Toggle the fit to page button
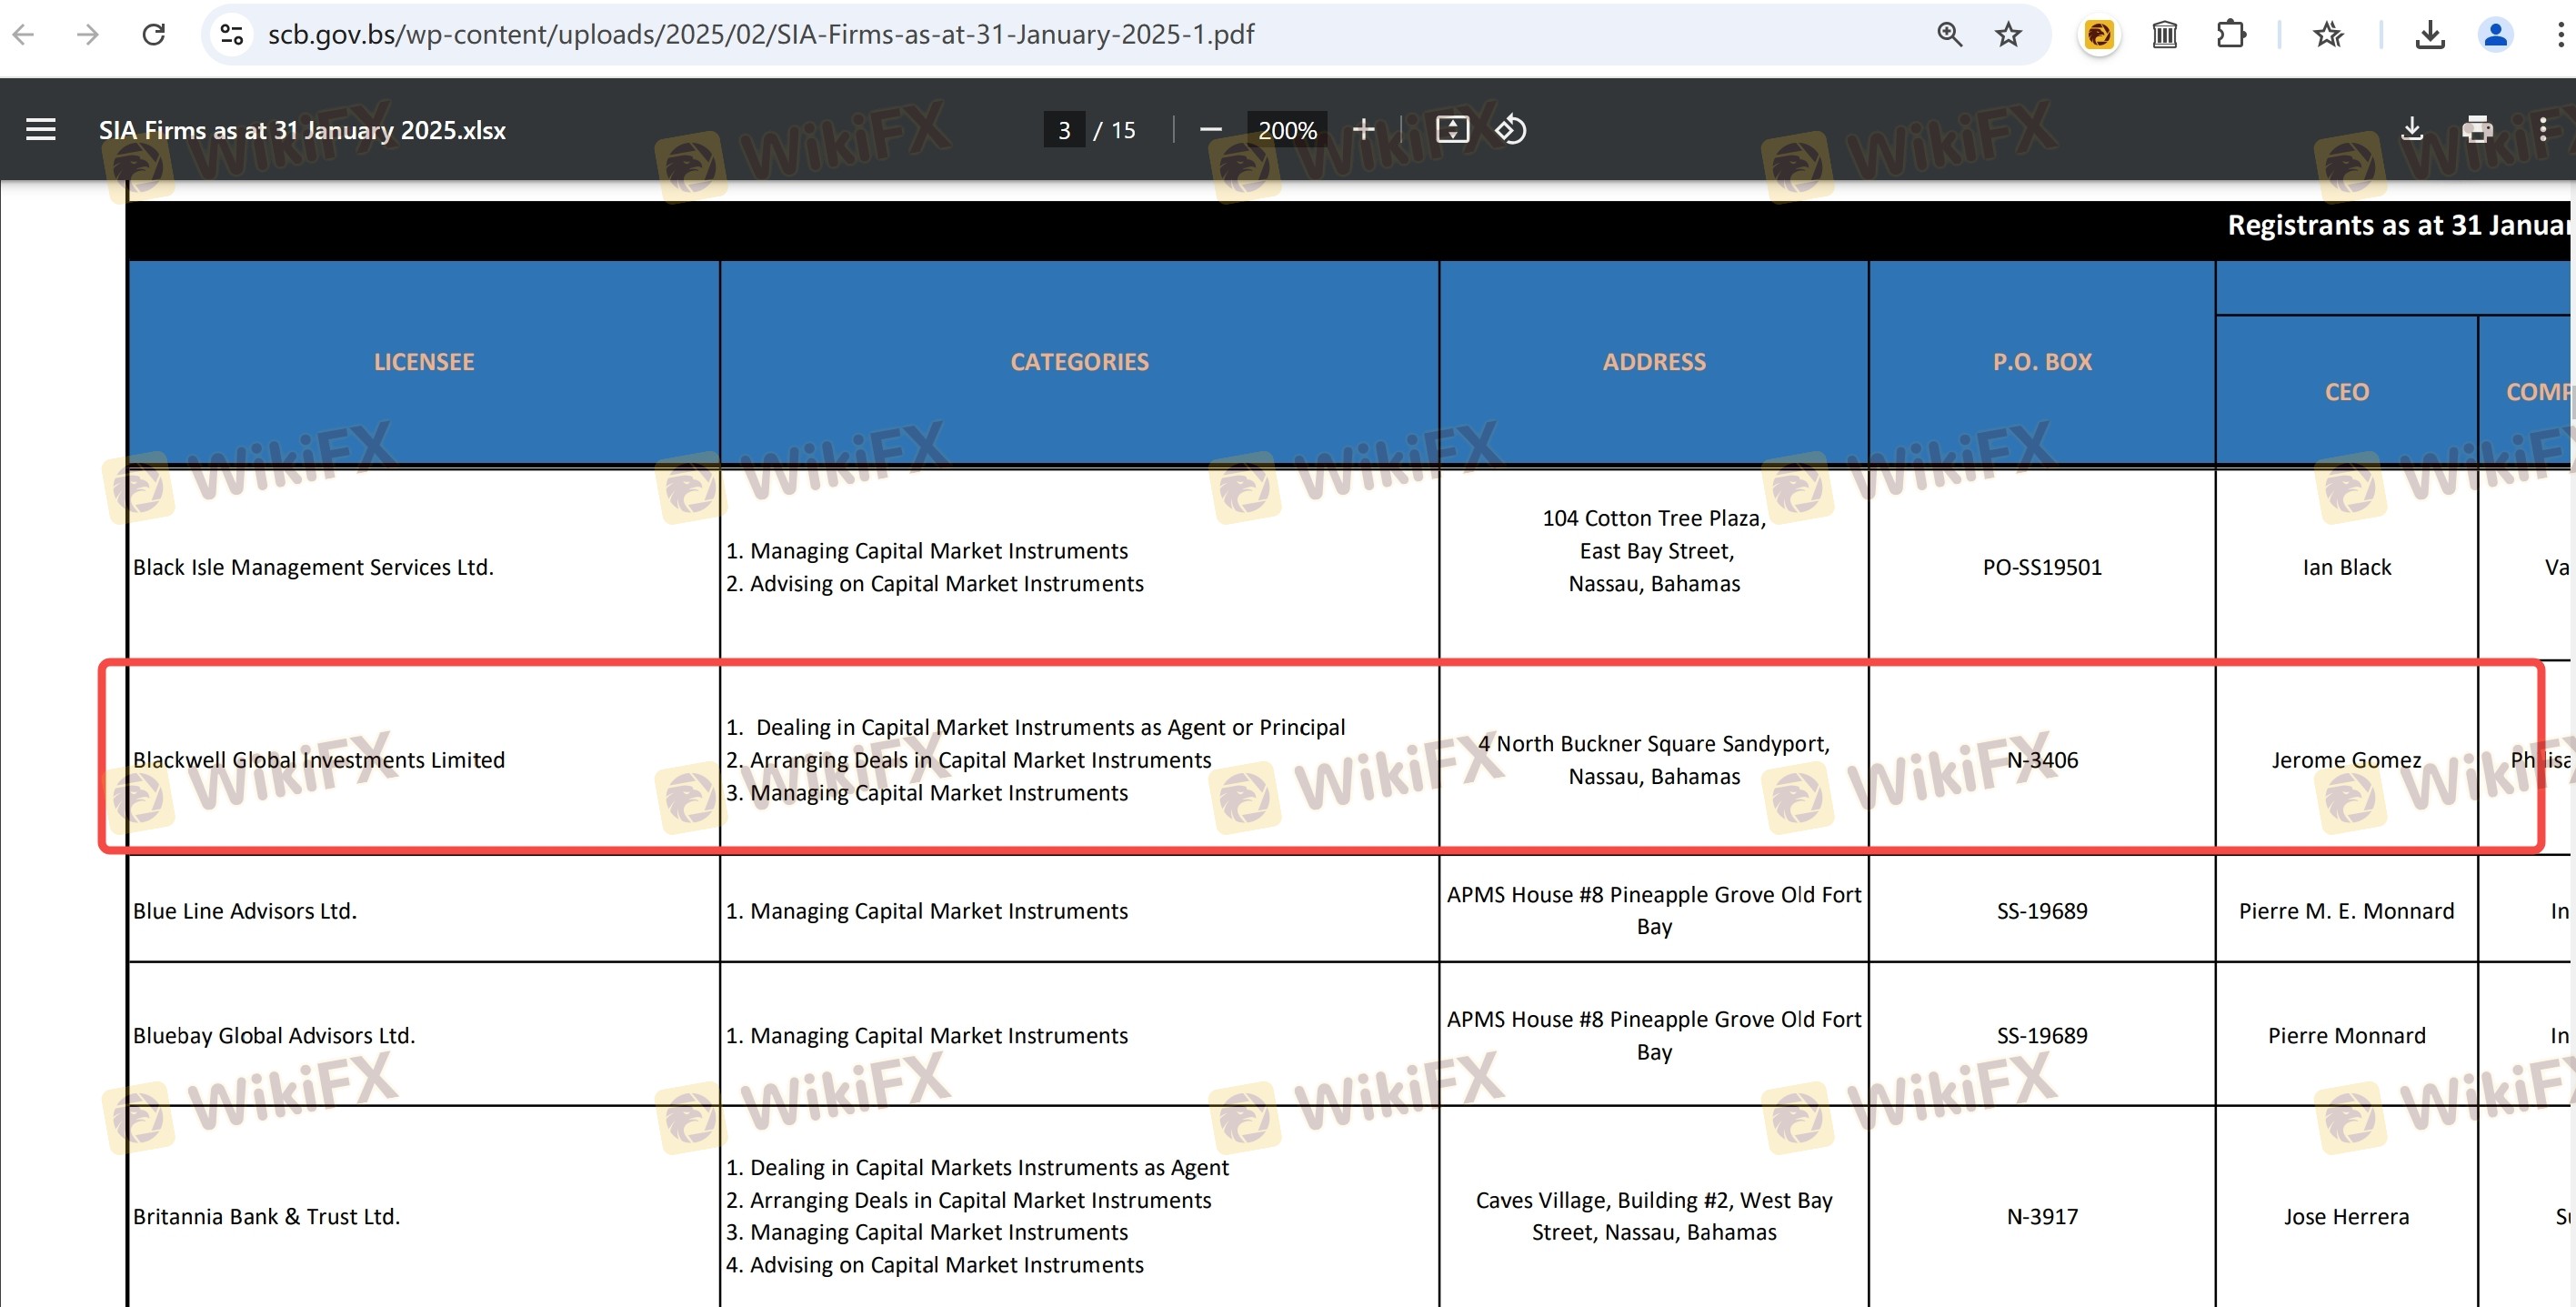 point(1452,129)
